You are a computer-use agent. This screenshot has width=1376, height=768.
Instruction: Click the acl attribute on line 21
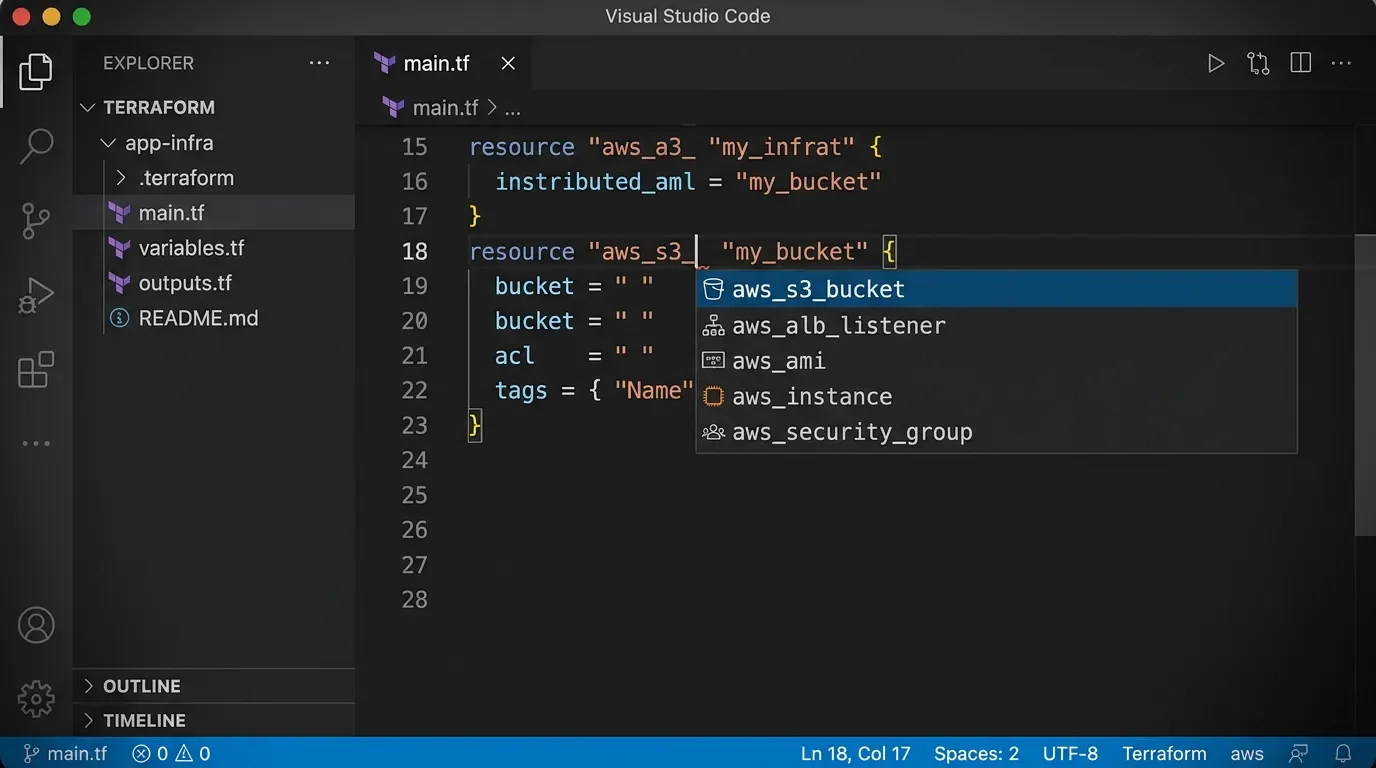pos(515,356)
